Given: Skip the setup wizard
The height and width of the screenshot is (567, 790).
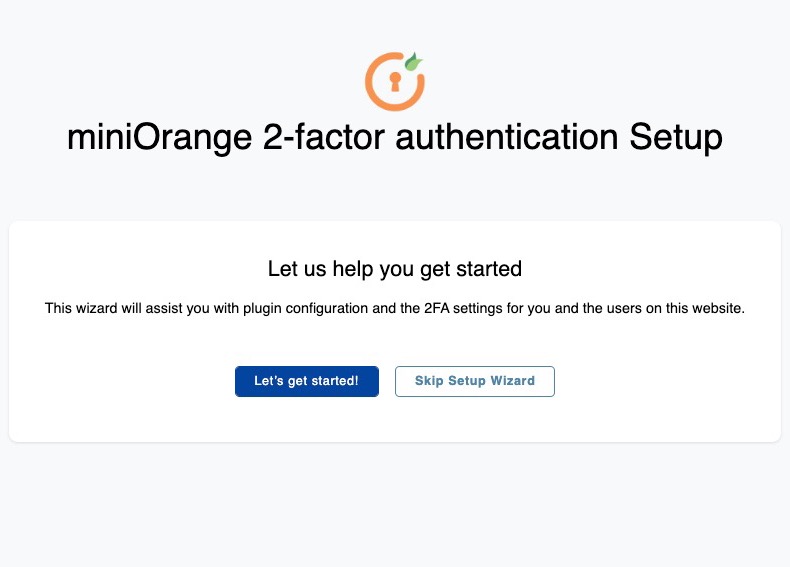Looking at the screenshot, I should click(x=474, y=381).
